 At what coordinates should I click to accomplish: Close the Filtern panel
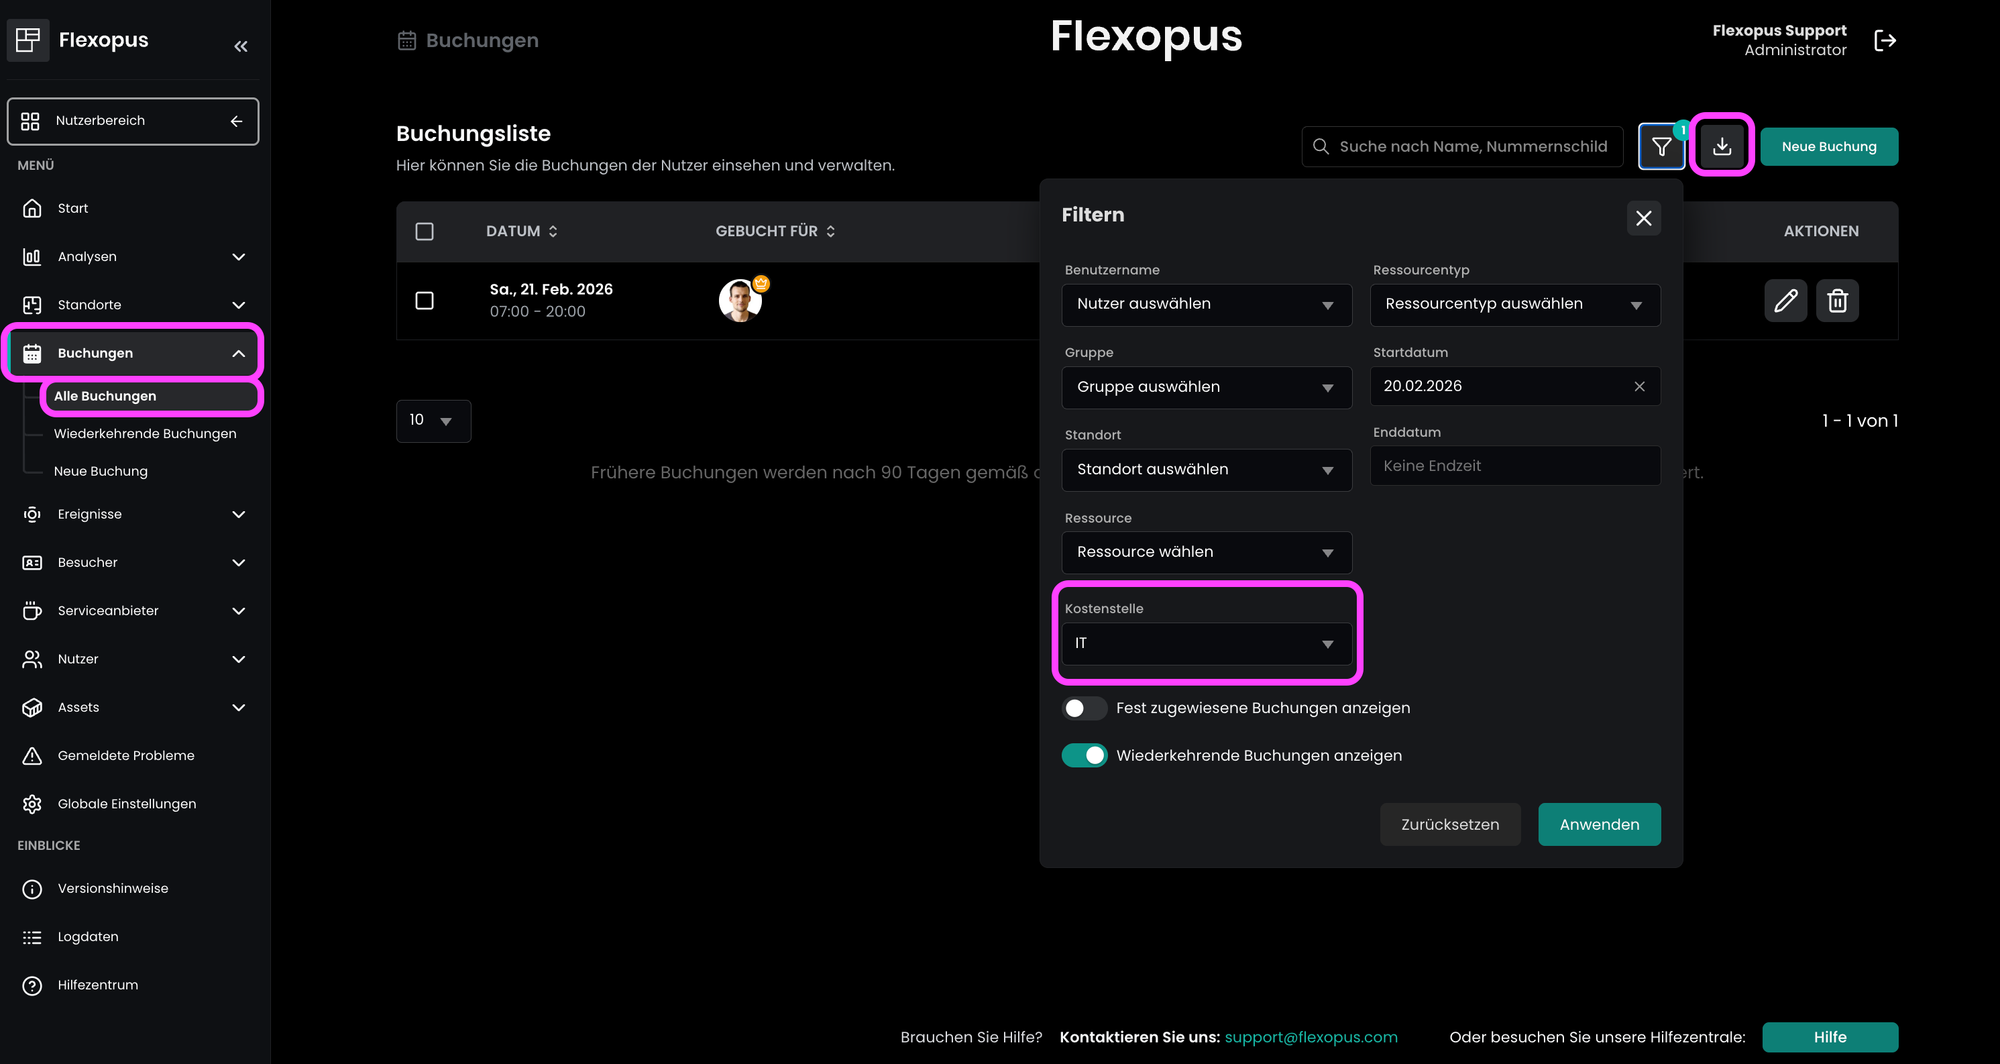click(1643, 218)
